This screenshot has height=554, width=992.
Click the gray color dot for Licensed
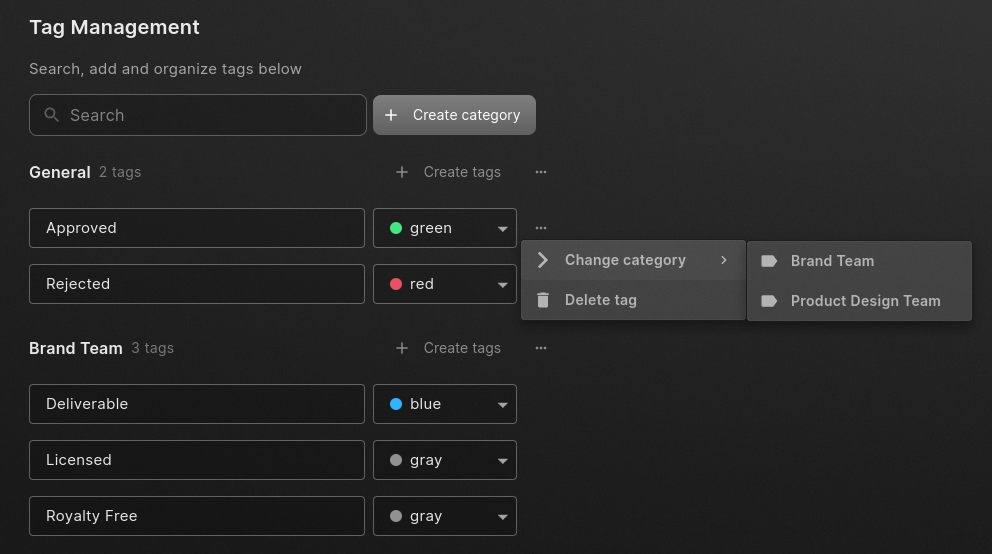396,460
